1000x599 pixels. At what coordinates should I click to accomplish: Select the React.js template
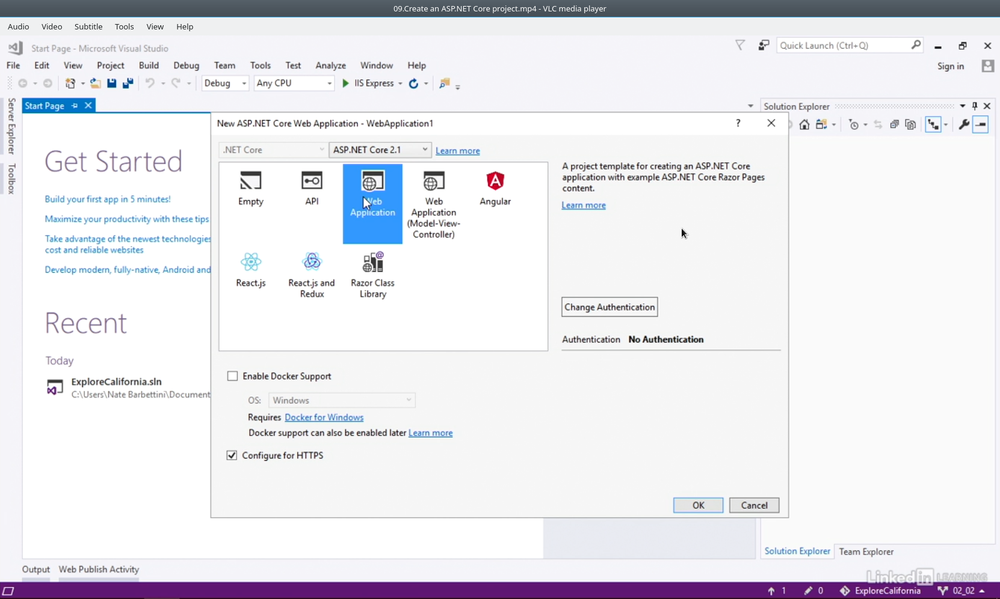coord(251,270)
